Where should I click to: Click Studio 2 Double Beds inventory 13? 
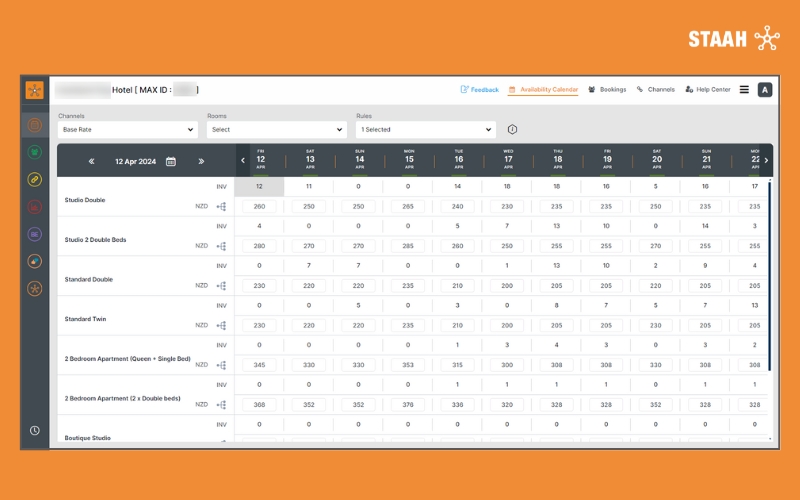coord(556,226)
